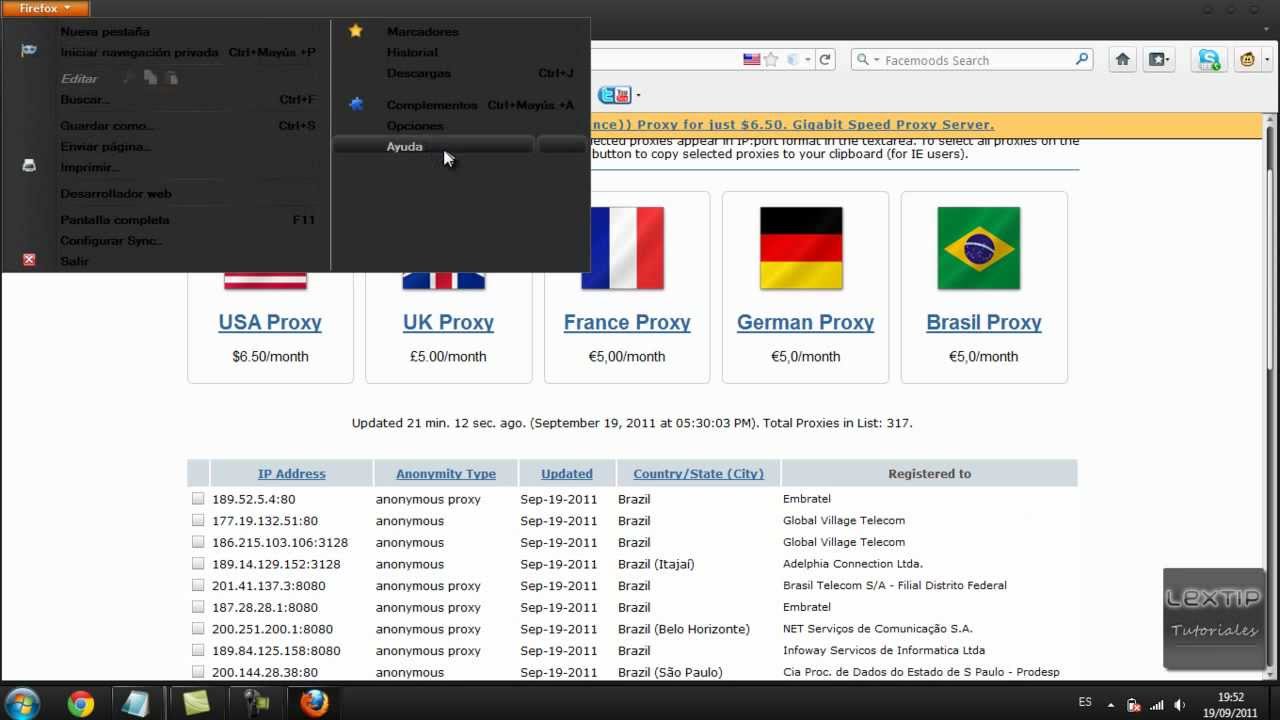1280x720 pixels.
Task: Click the search magnifier go icon
Action: [1082, 60]
